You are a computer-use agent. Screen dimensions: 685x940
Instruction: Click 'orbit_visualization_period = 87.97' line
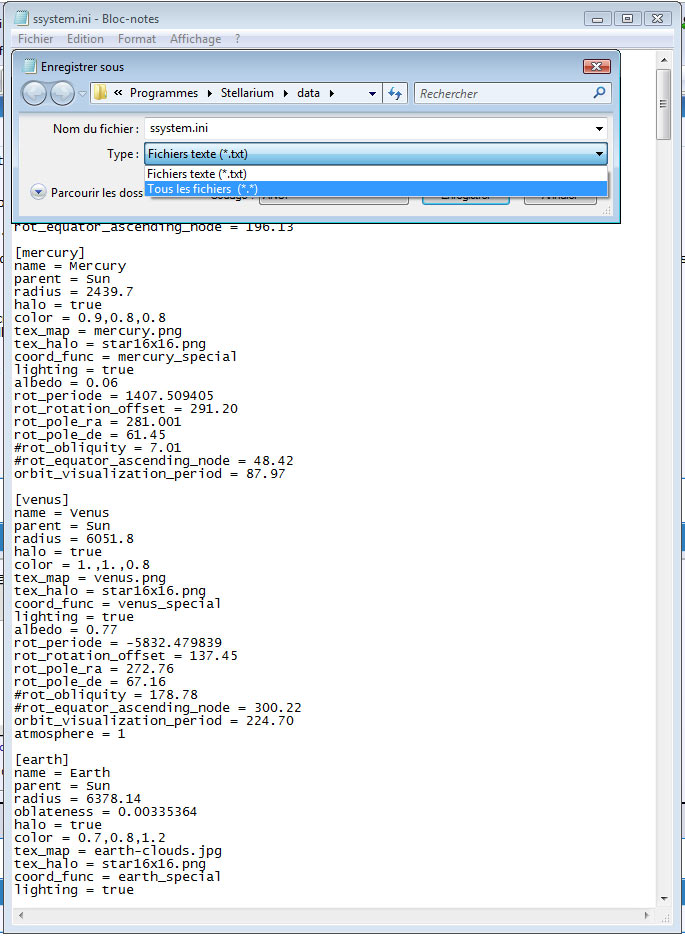tap(149, 474)
